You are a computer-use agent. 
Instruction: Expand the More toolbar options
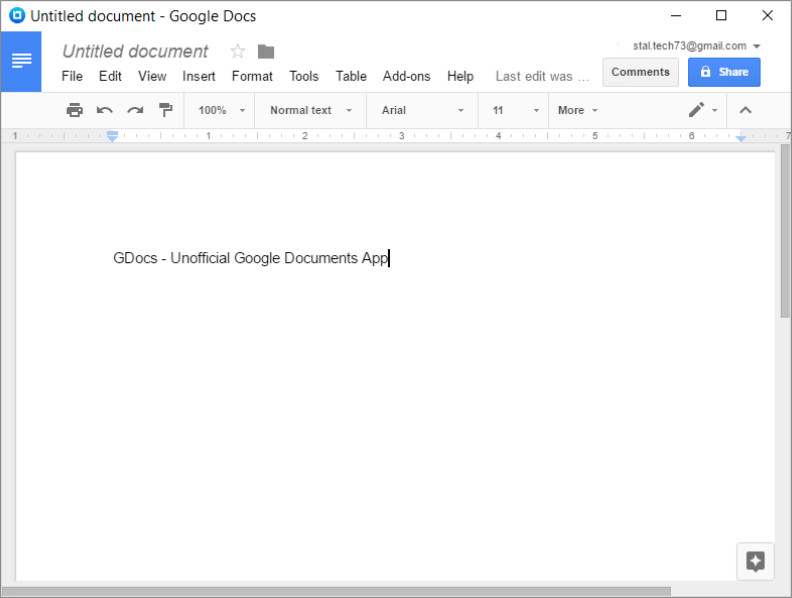(x=577, y=110)
